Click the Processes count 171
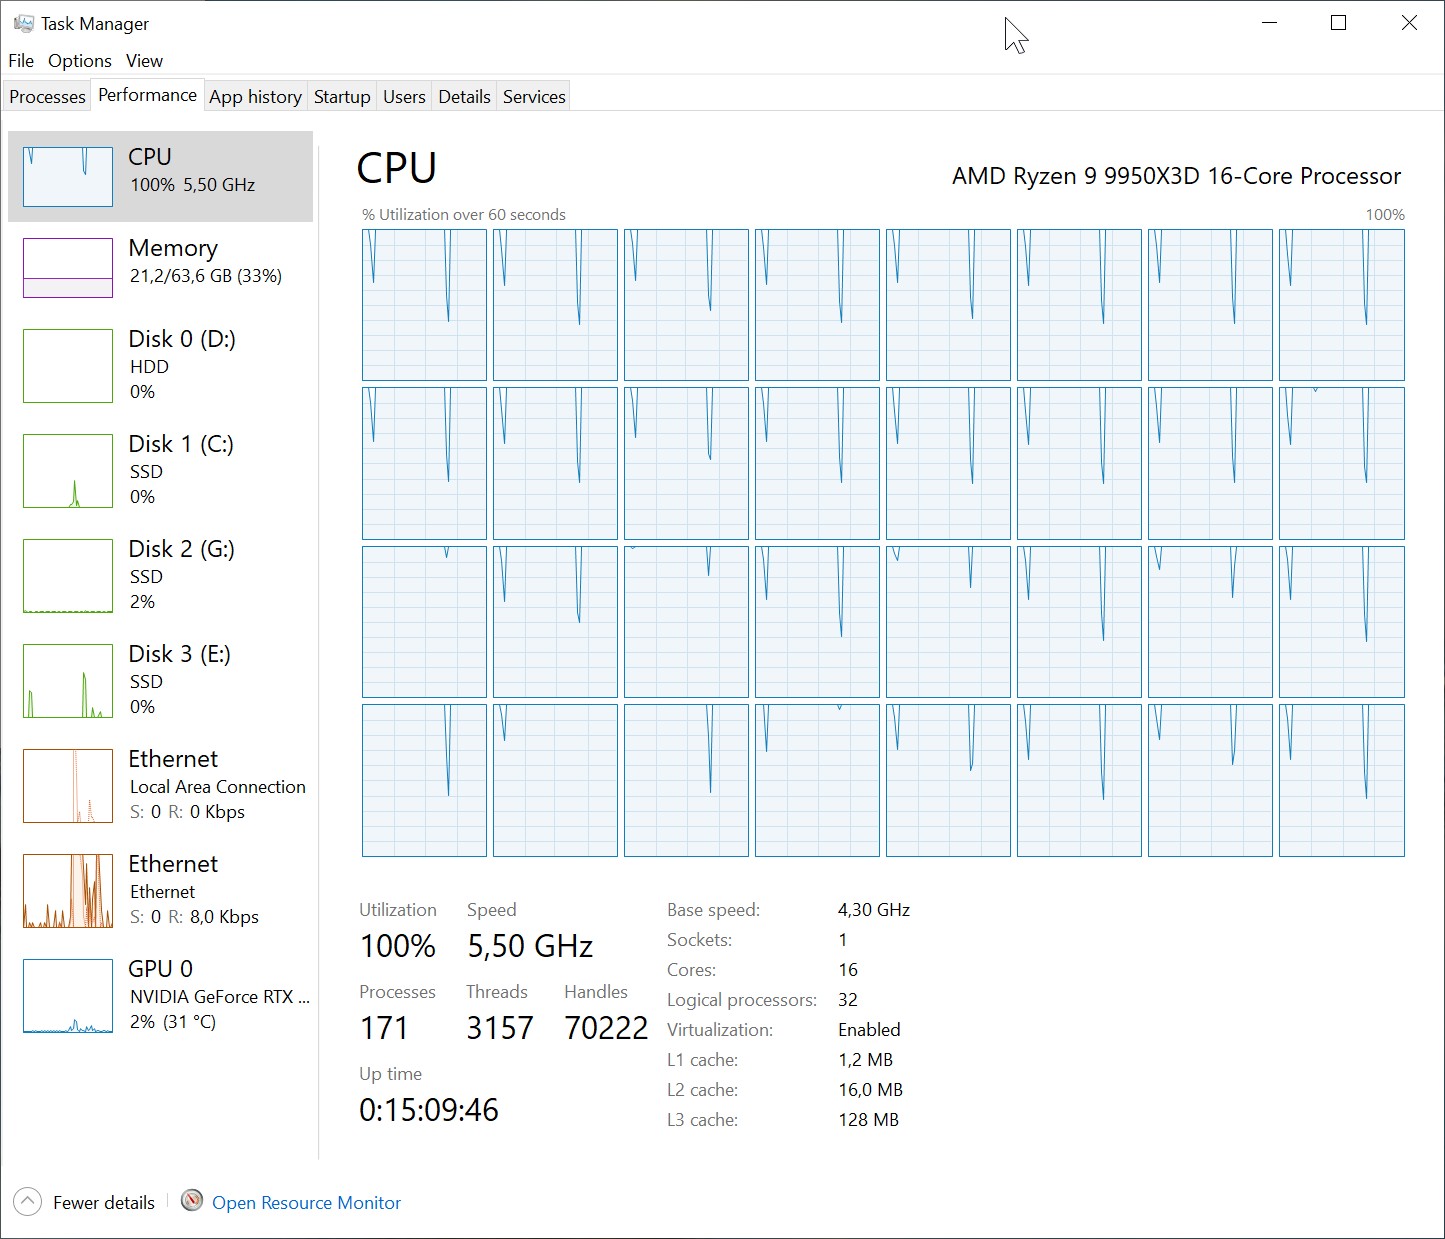Screen dimensions: 1445x1239 [x=384, y=1028]
